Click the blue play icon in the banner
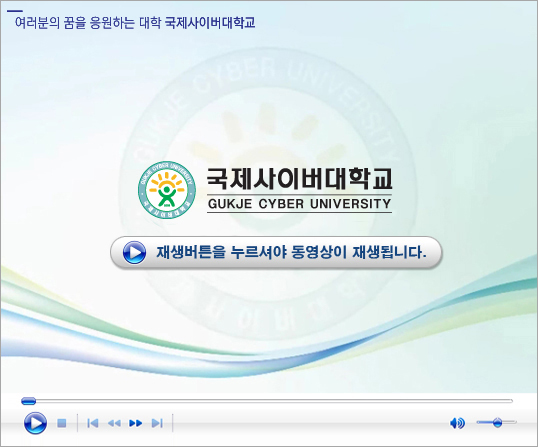Screen dimensions: 538x447 coord(134,252)
